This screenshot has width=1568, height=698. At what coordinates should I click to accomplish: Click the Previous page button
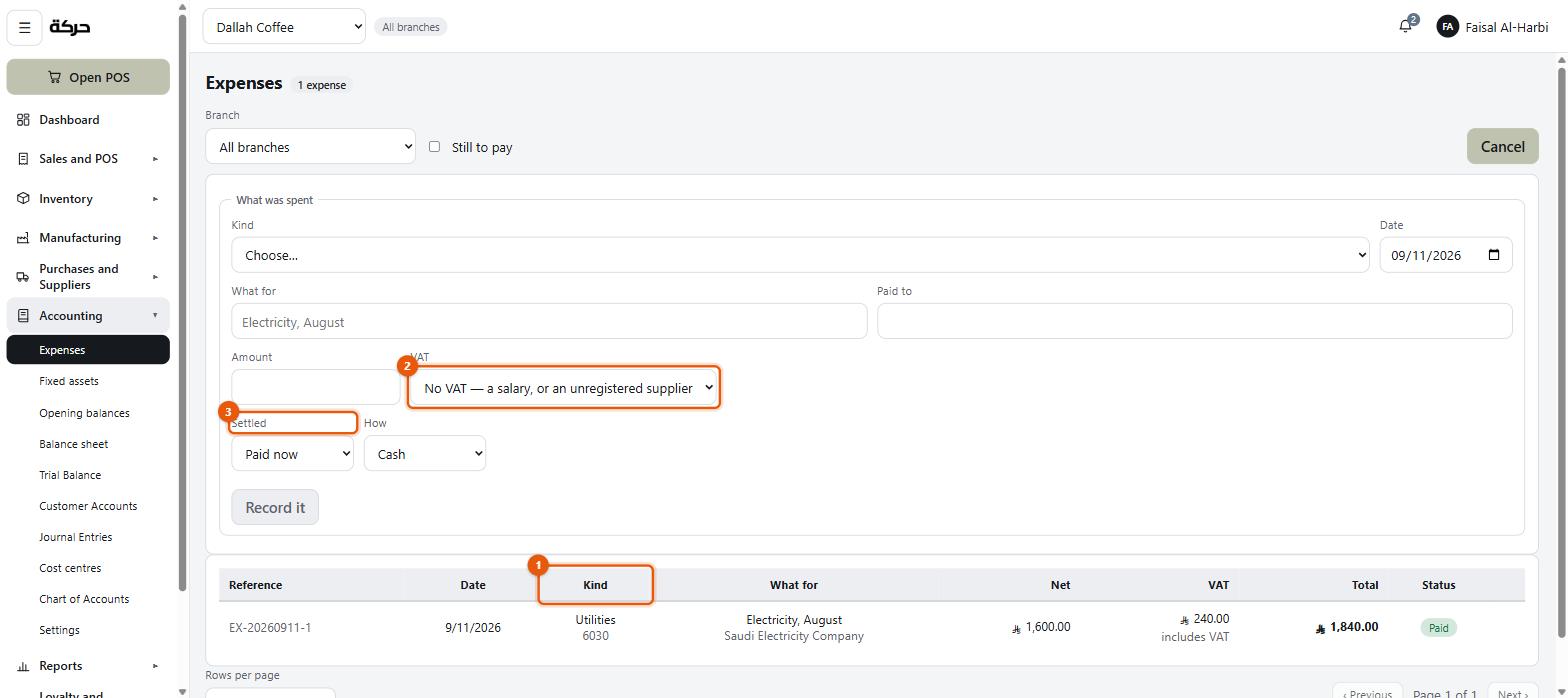(1367, 694)
